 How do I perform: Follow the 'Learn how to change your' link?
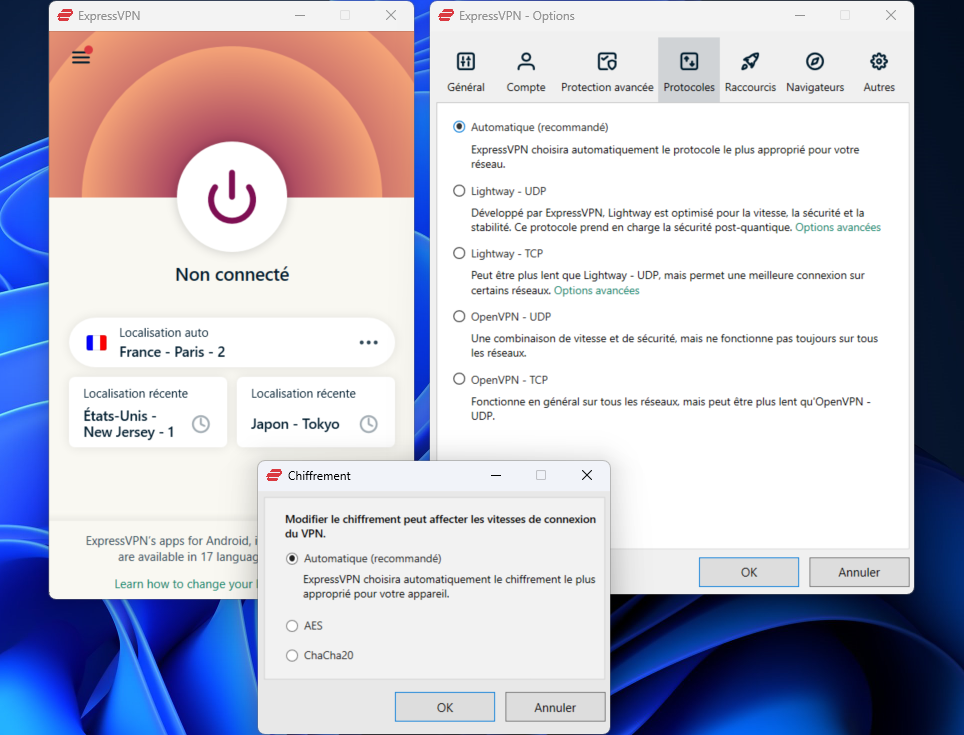pos(186,584)
